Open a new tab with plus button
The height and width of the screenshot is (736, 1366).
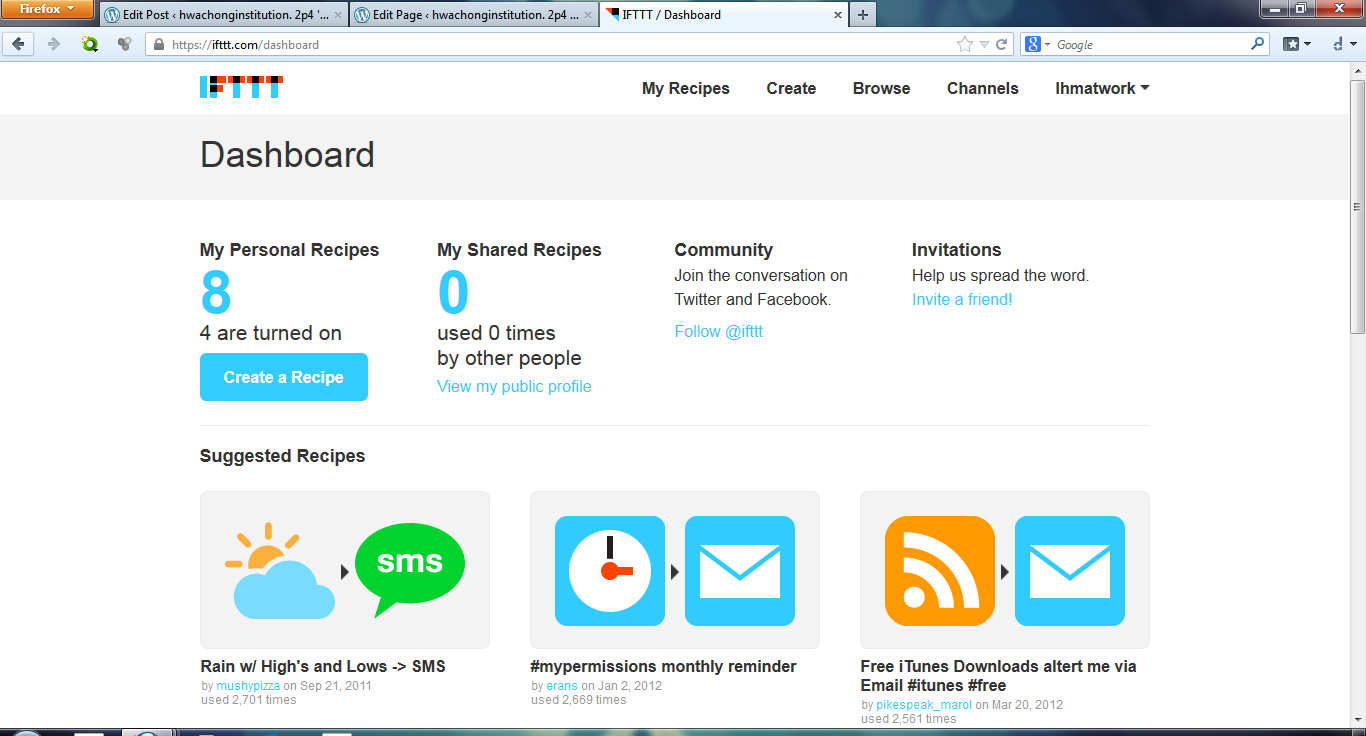coord(862,15)
